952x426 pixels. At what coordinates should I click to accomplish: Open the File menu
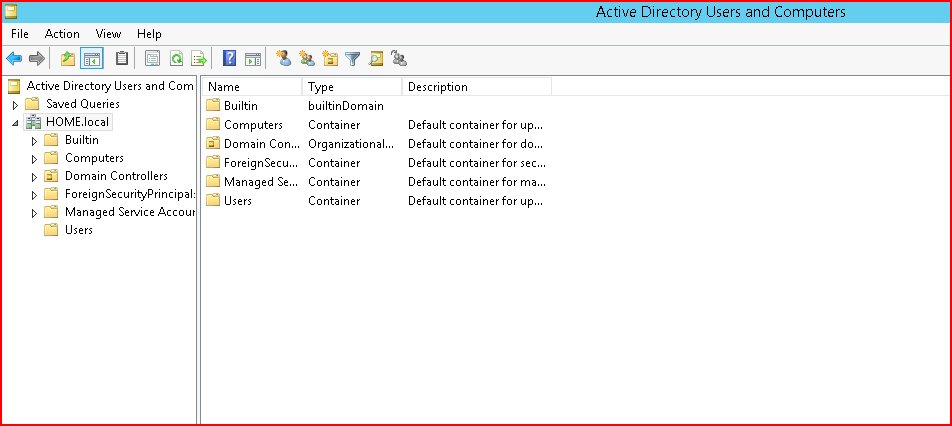pyautogui.click(x=20, y=34)
